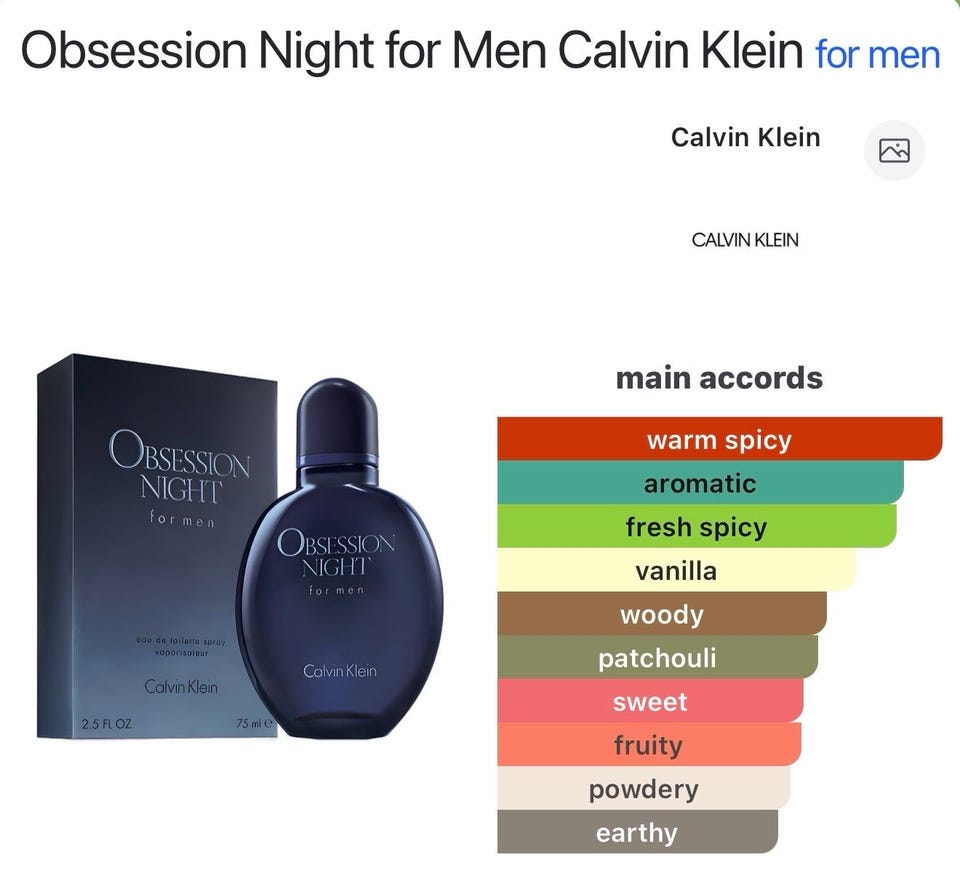Screen dimensions: 960x876
Task: Select the fruity accord bar
Action: (649, 744)
